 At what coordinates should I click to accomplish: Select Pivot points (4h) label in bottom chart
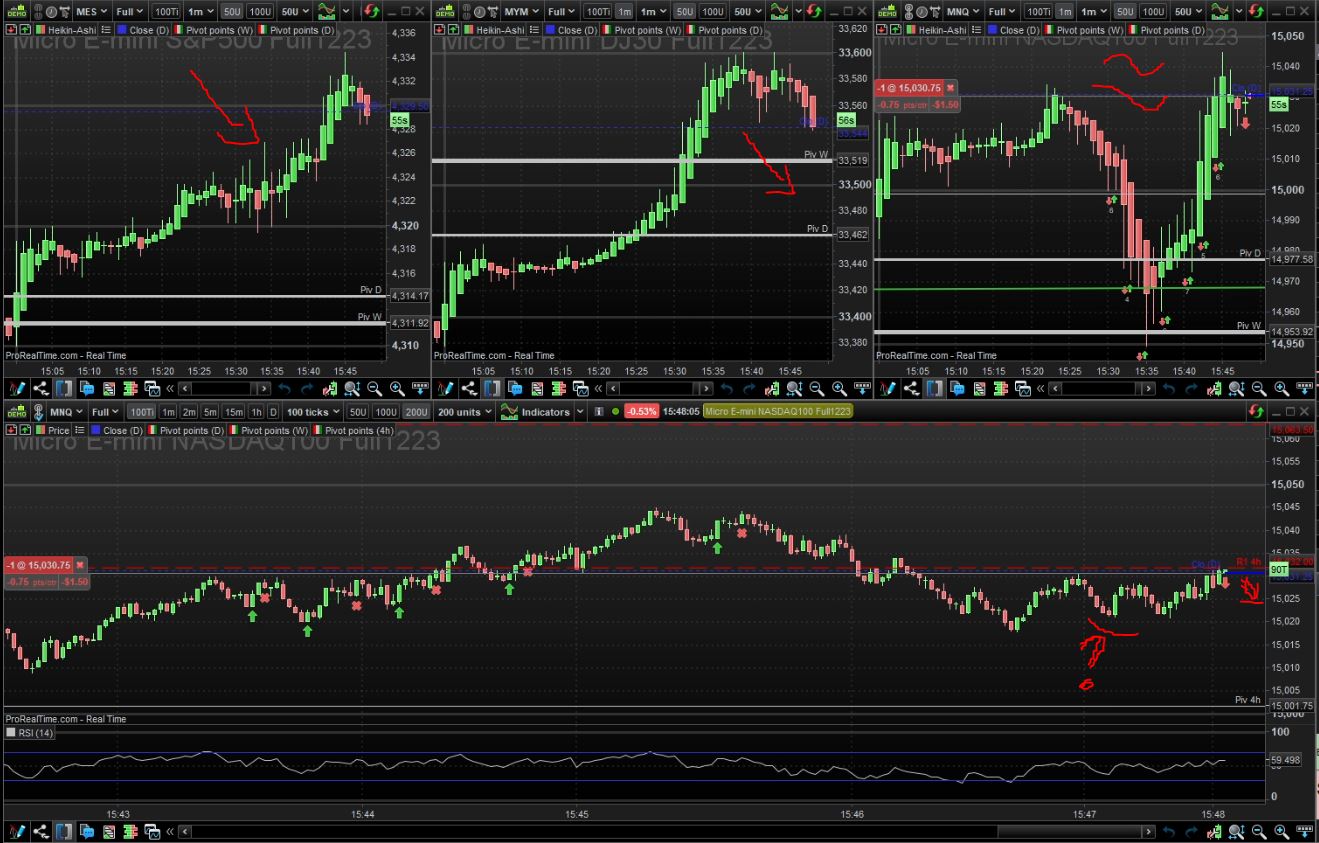[x=359, y=430]
